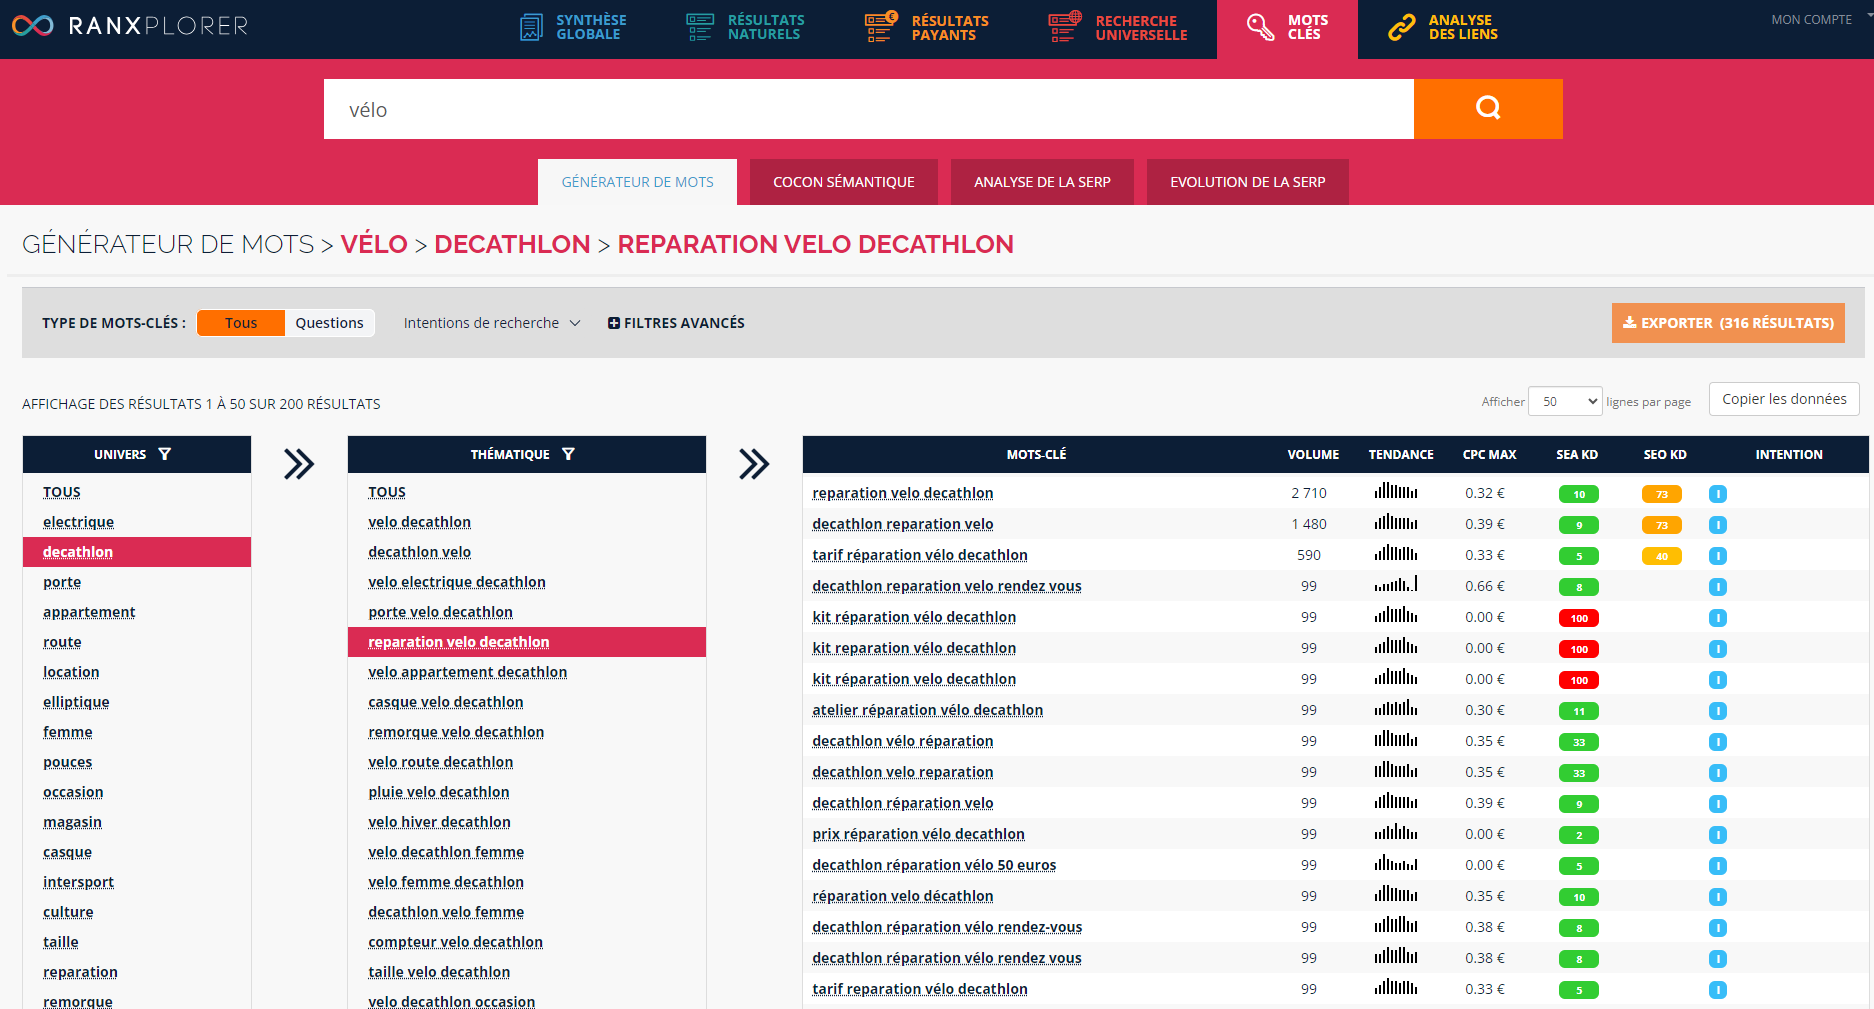Click the Thématique filter funnel icon
The width and height of the screenshot is (1874, 1009).
(568, 454)
